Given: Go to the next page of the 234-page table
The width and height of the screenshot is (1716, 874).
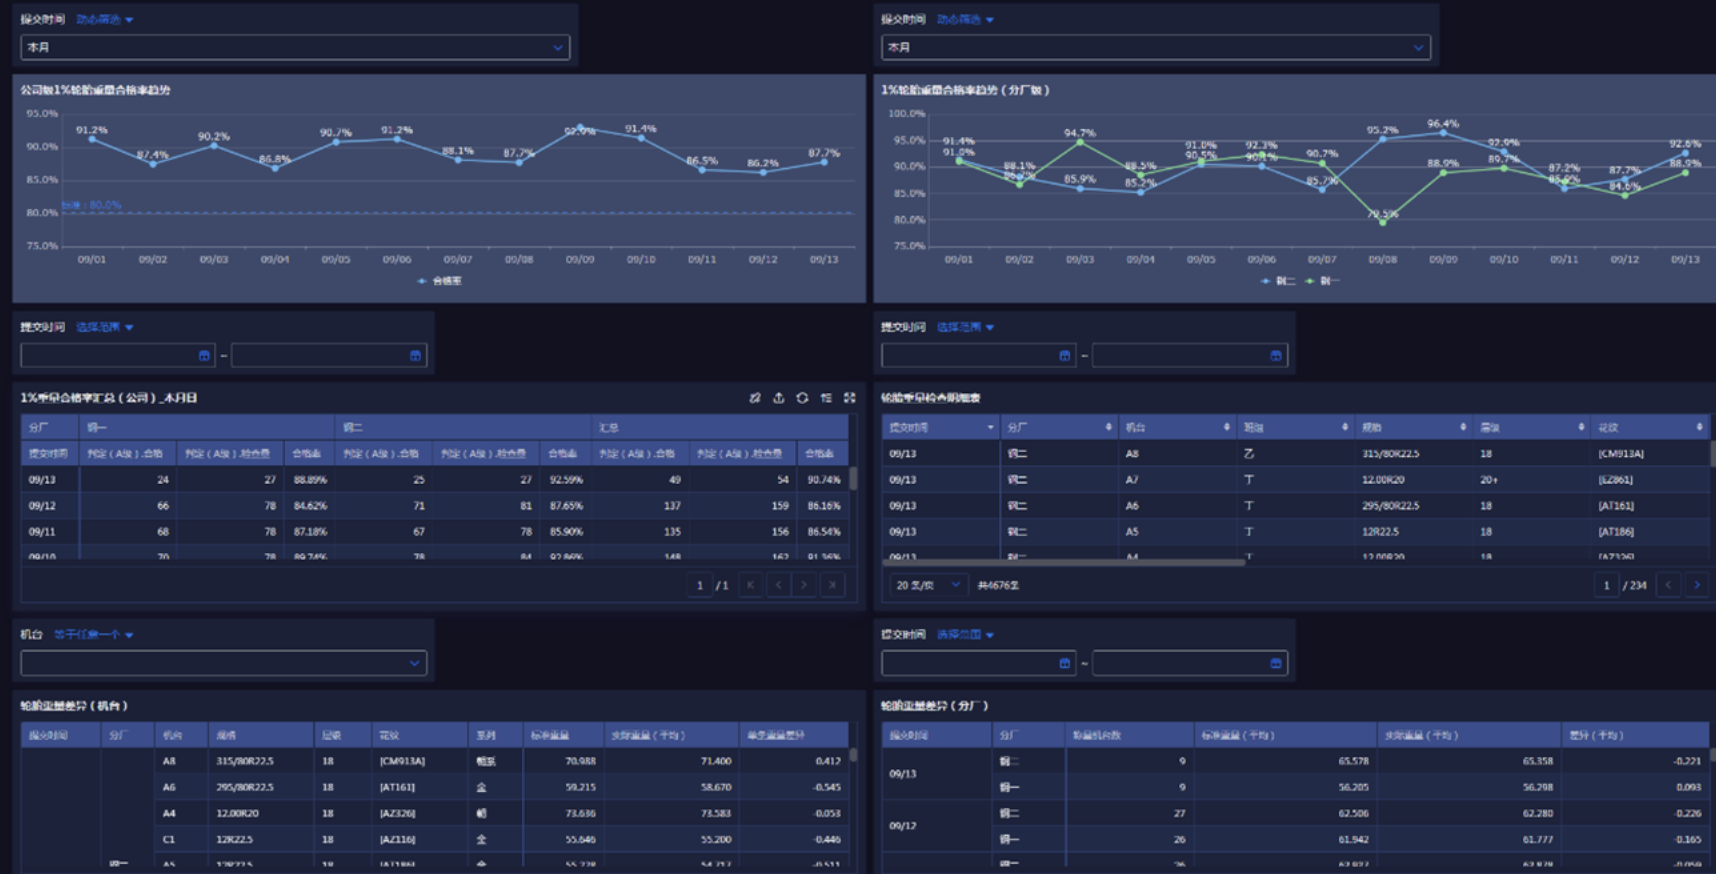Looking at the screenshot, I should pyautogui.click(x=1696, y=585).
